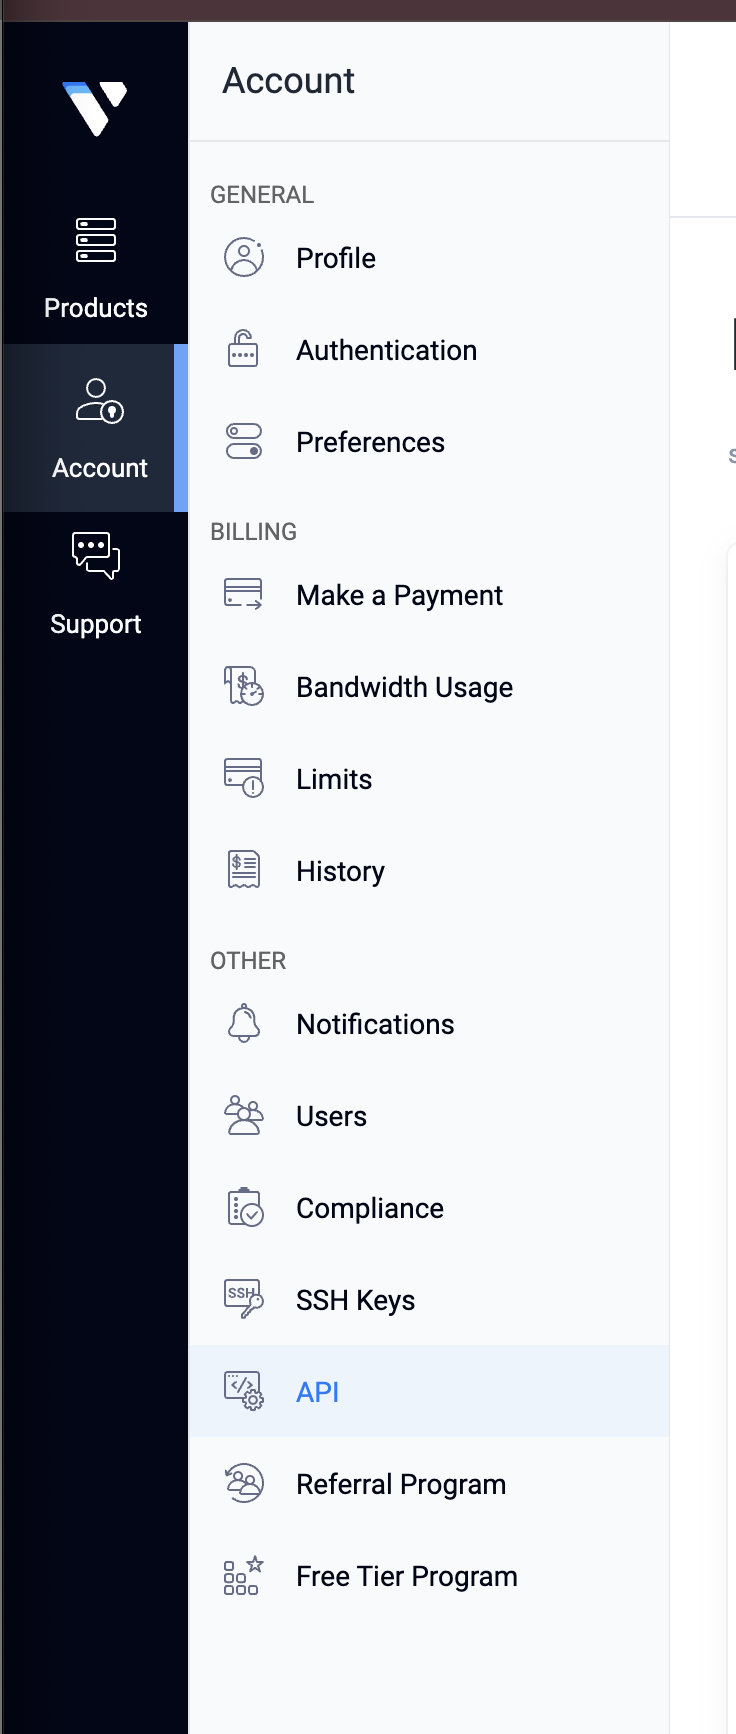736x1734 pixels.
Task: Click the Make a Payment card icon
Action: (243, 594)
